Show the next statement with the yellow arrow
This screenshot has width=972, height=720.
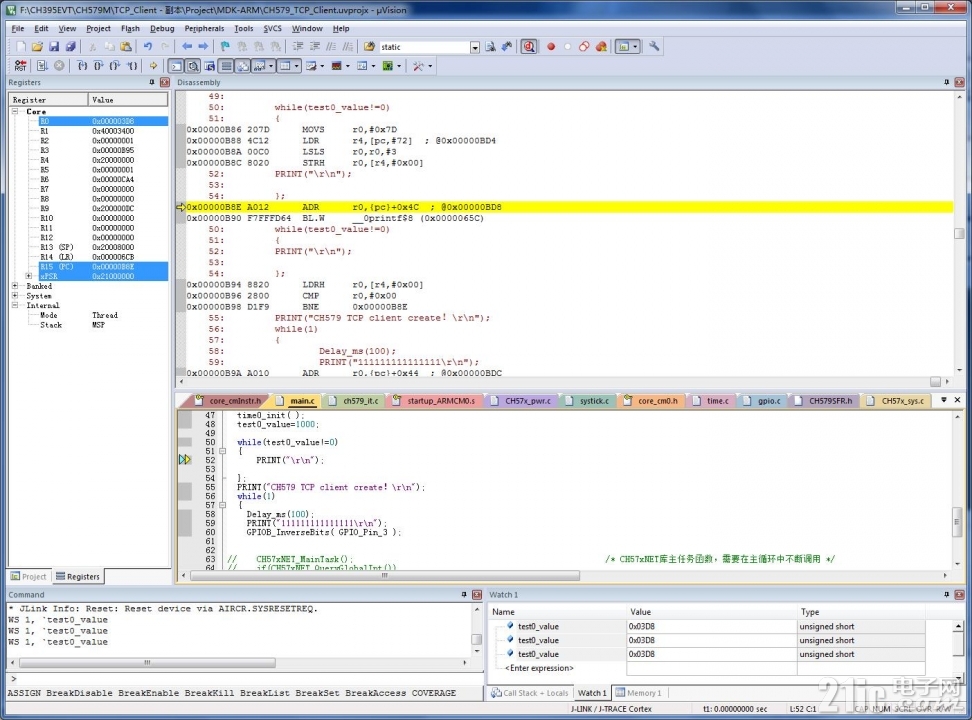coord(153,66)
